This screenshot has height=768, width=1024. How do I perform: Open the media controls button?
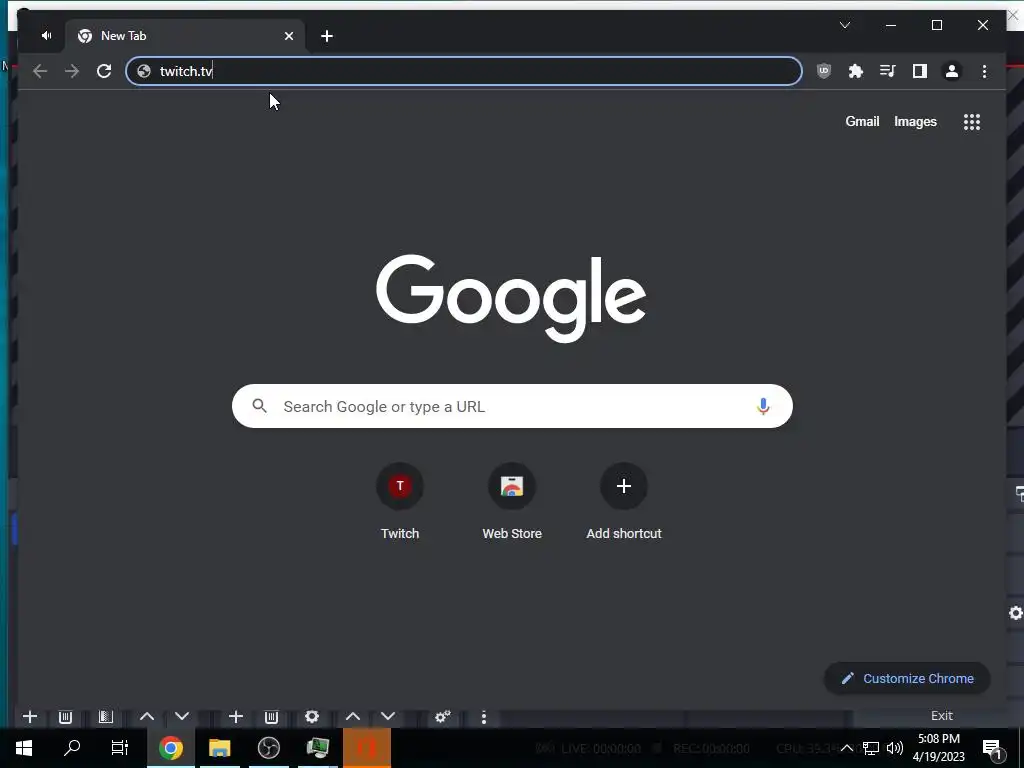(888, 71)
